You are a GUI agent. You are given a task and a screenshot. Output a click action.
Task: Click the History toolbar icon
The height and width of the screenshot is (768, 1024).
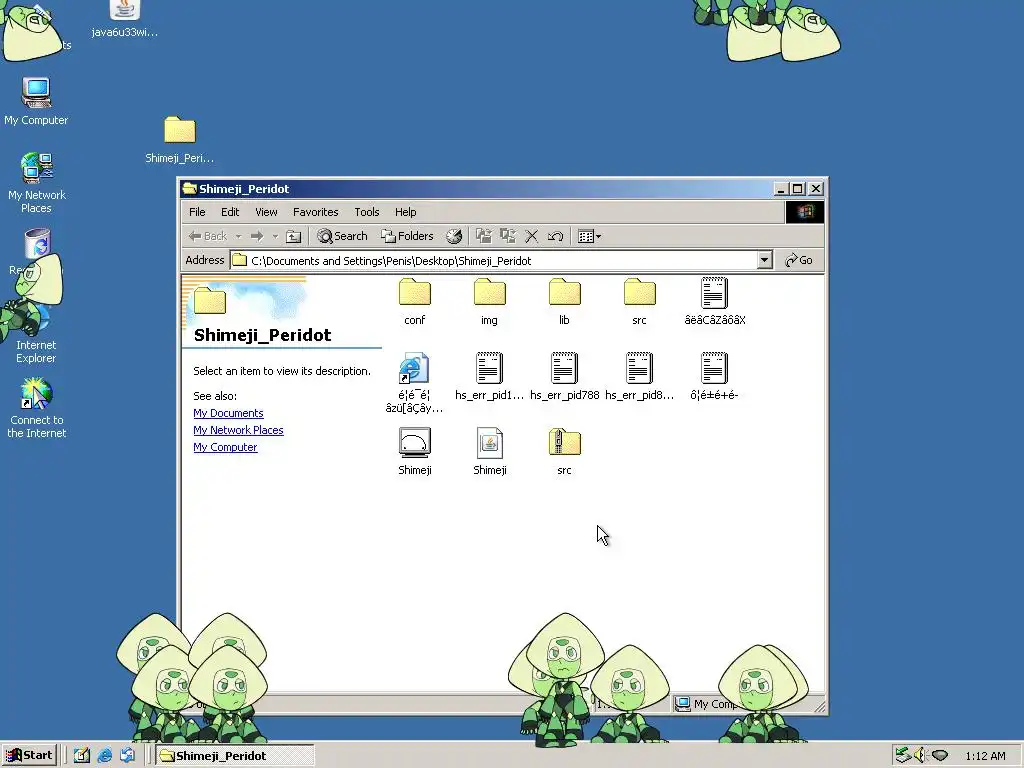coord(454,236)
